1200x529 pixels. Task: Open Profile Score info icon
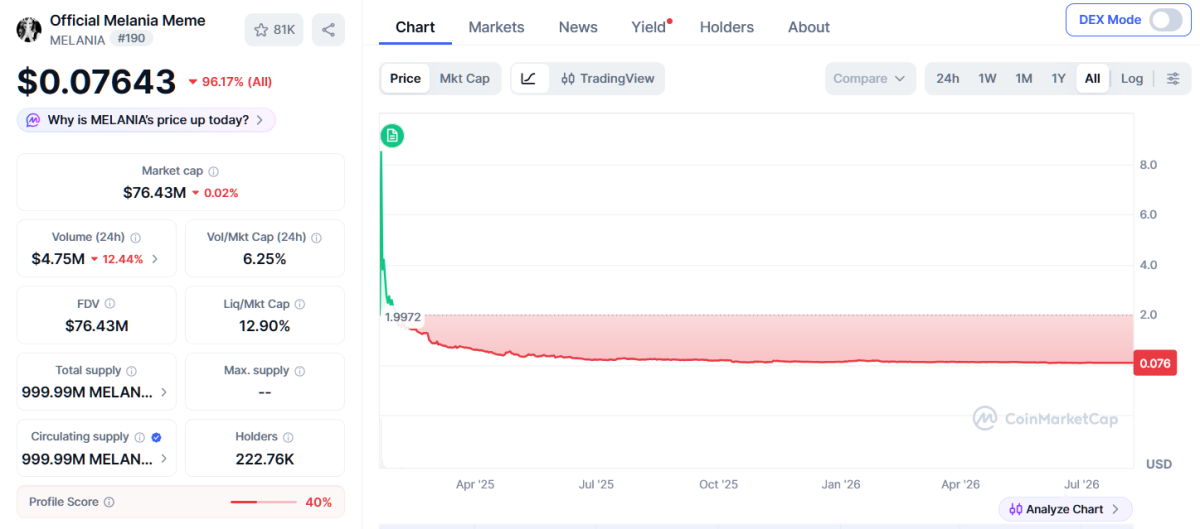(x=109, y=502)
